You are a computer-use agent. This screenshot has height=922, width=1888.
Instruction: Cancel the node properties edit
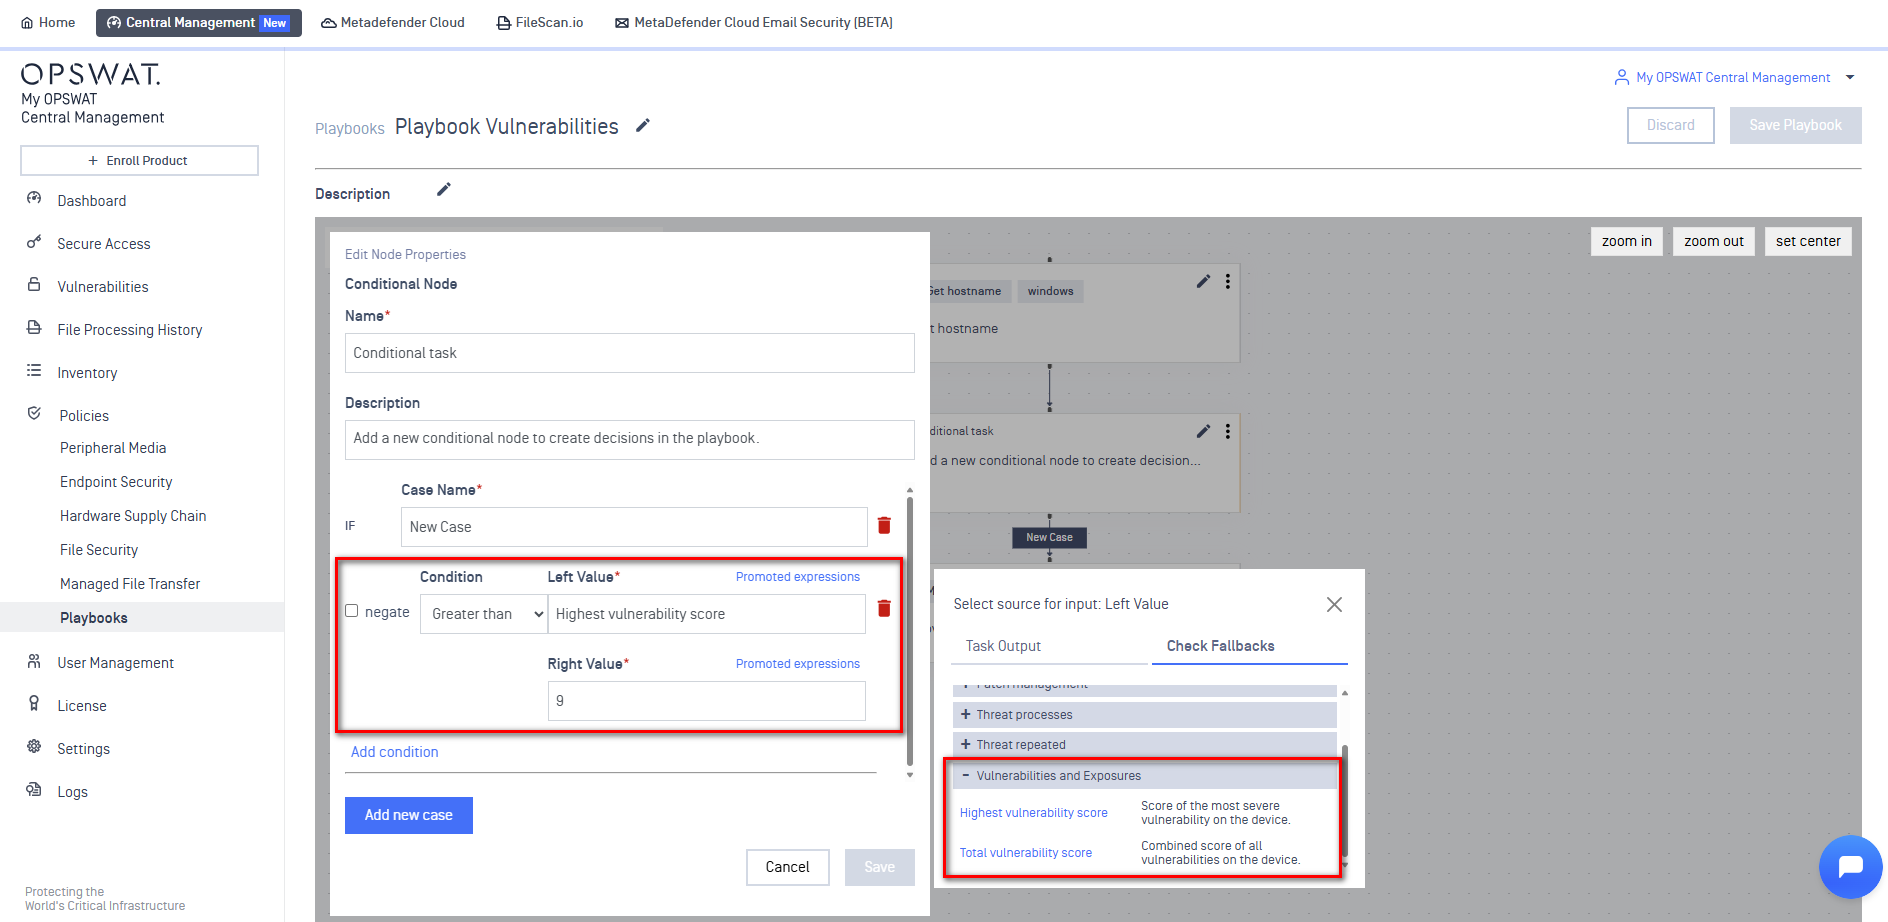tap(787, 867)
